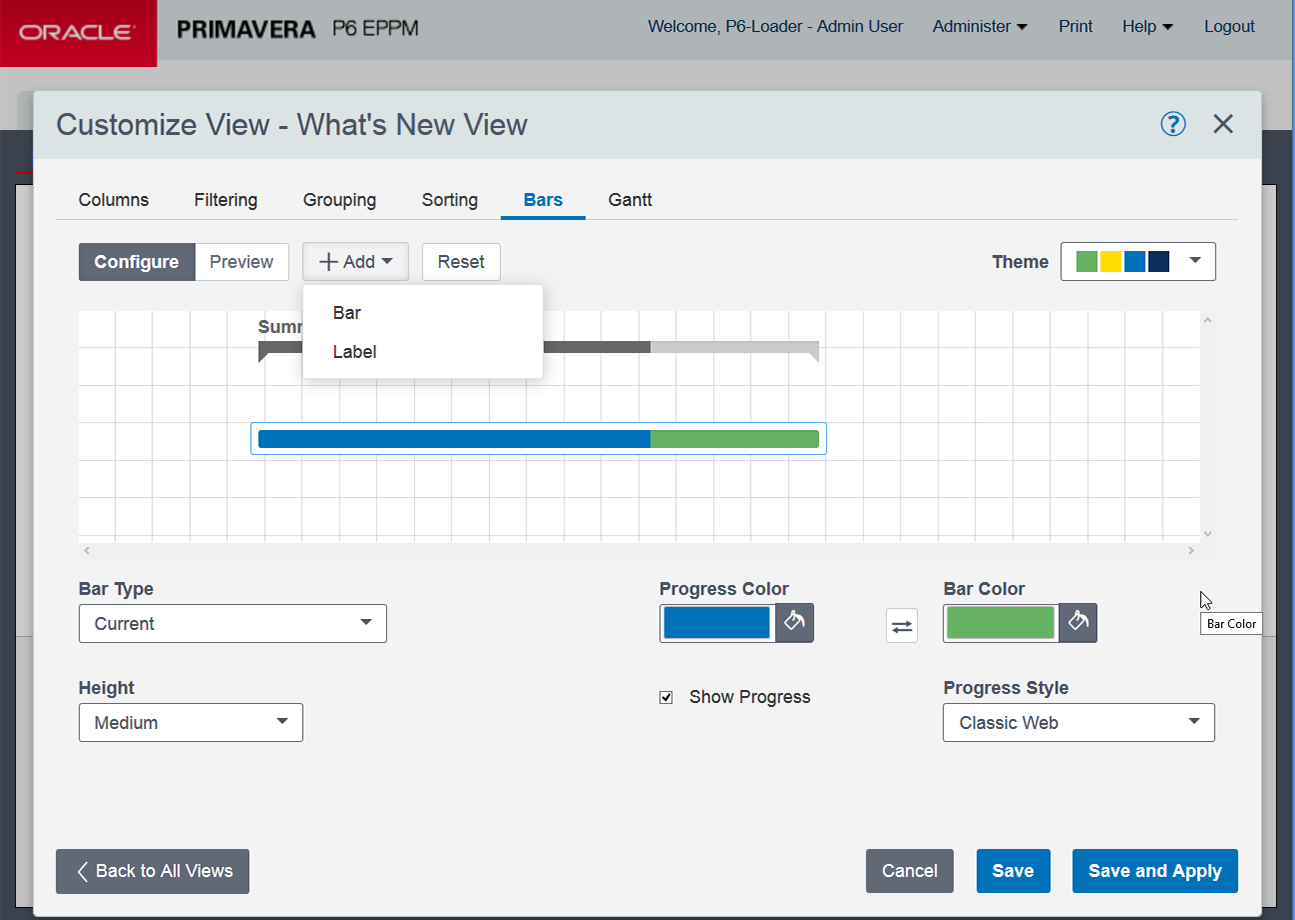Uncheck the Show Progress checkbox

(666, 697)
